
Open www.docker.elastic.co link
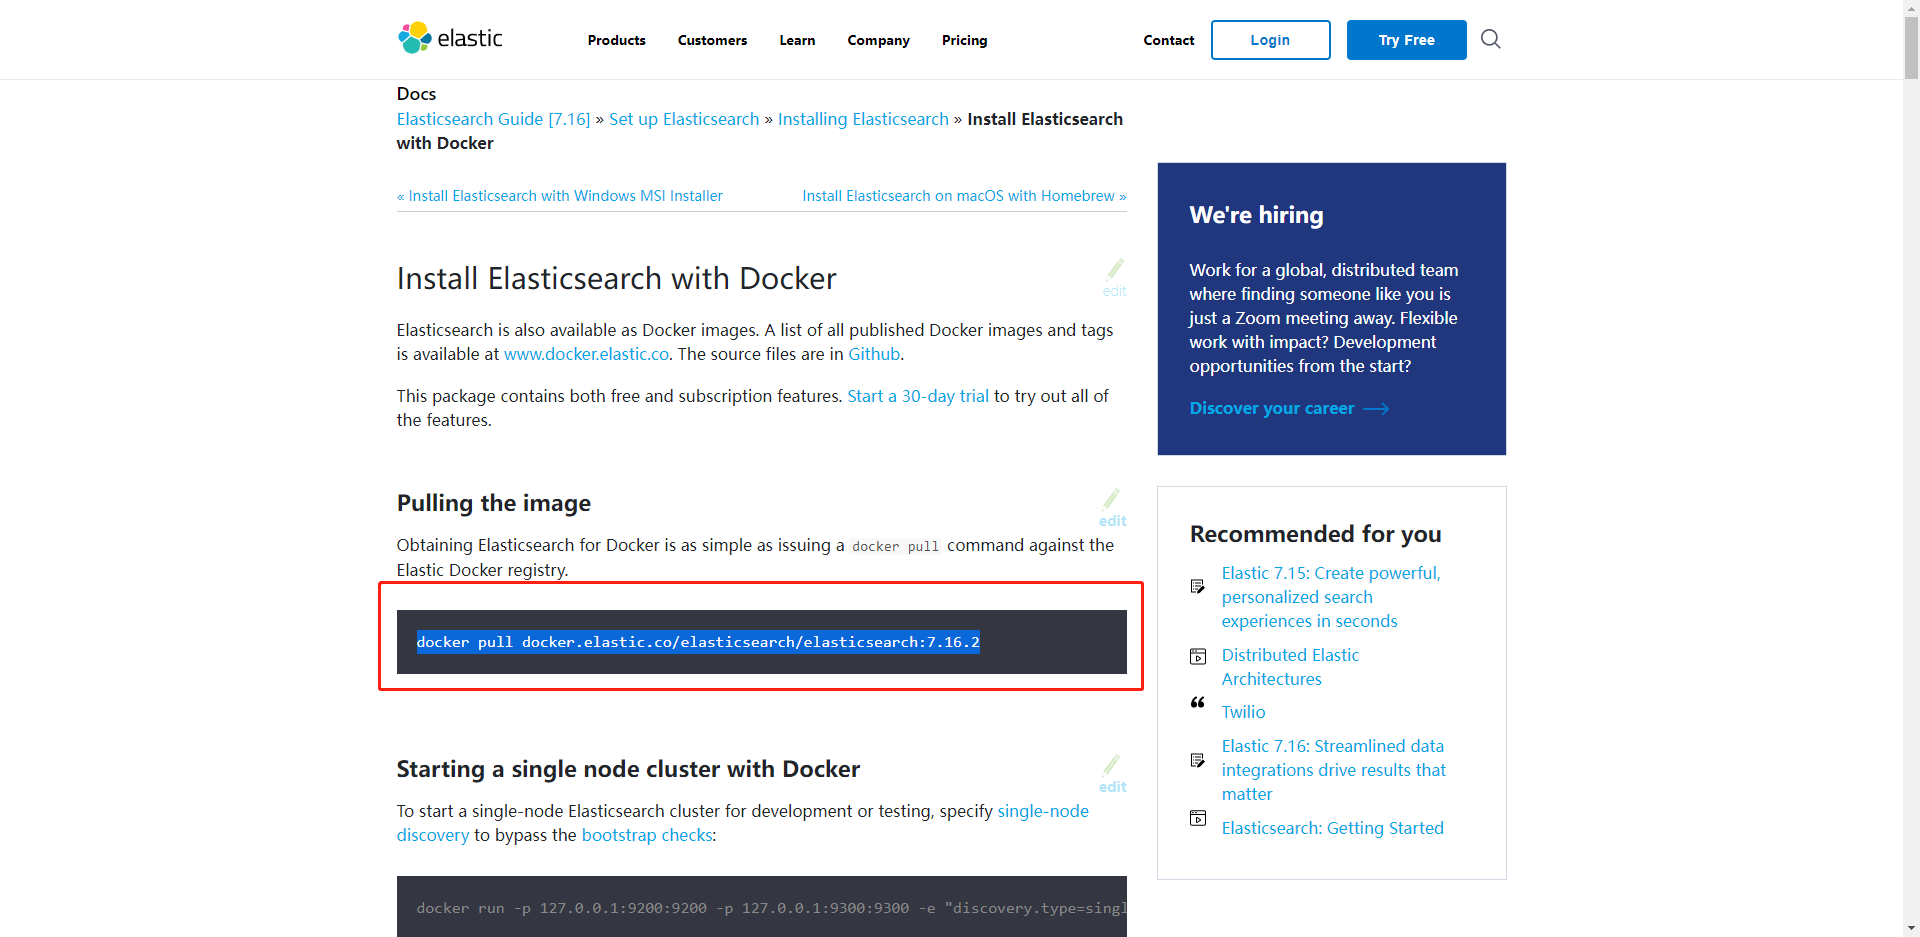[x=586, y=354]
